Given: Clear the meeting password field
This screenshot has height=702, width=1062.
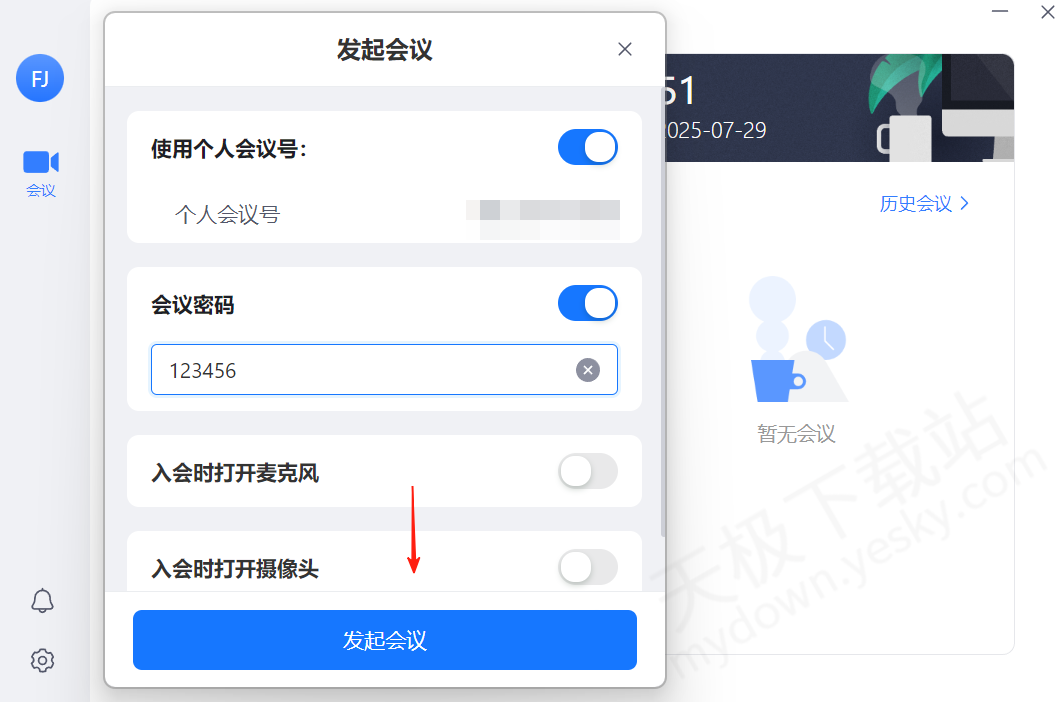Looking at the screenshot, I should click(587, 370).
